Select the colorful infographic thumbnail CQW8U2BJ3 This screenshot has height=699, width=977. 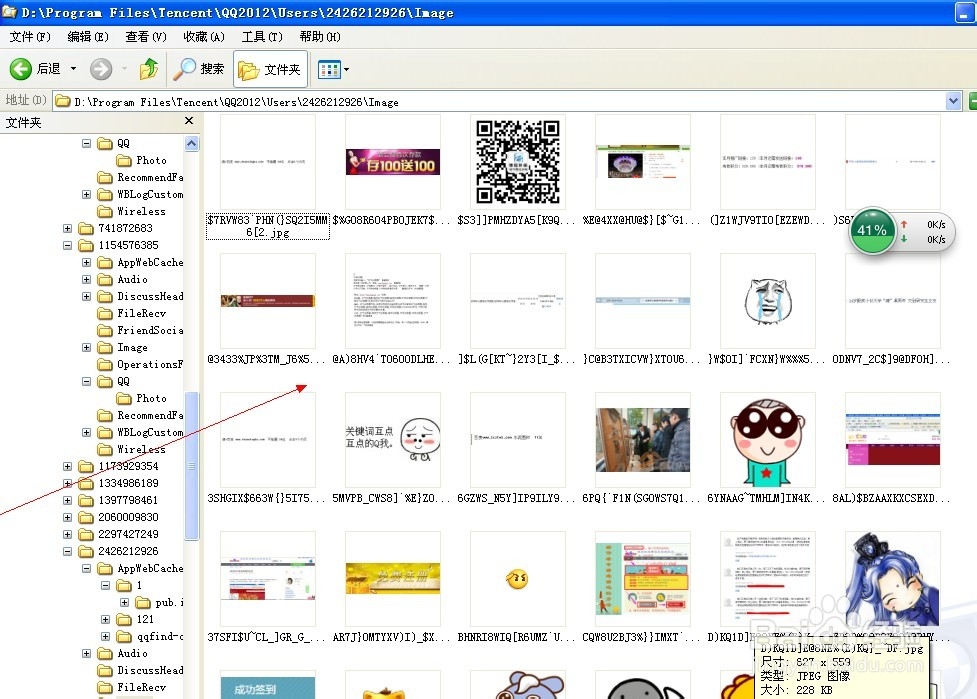click(x=643, y=579)
